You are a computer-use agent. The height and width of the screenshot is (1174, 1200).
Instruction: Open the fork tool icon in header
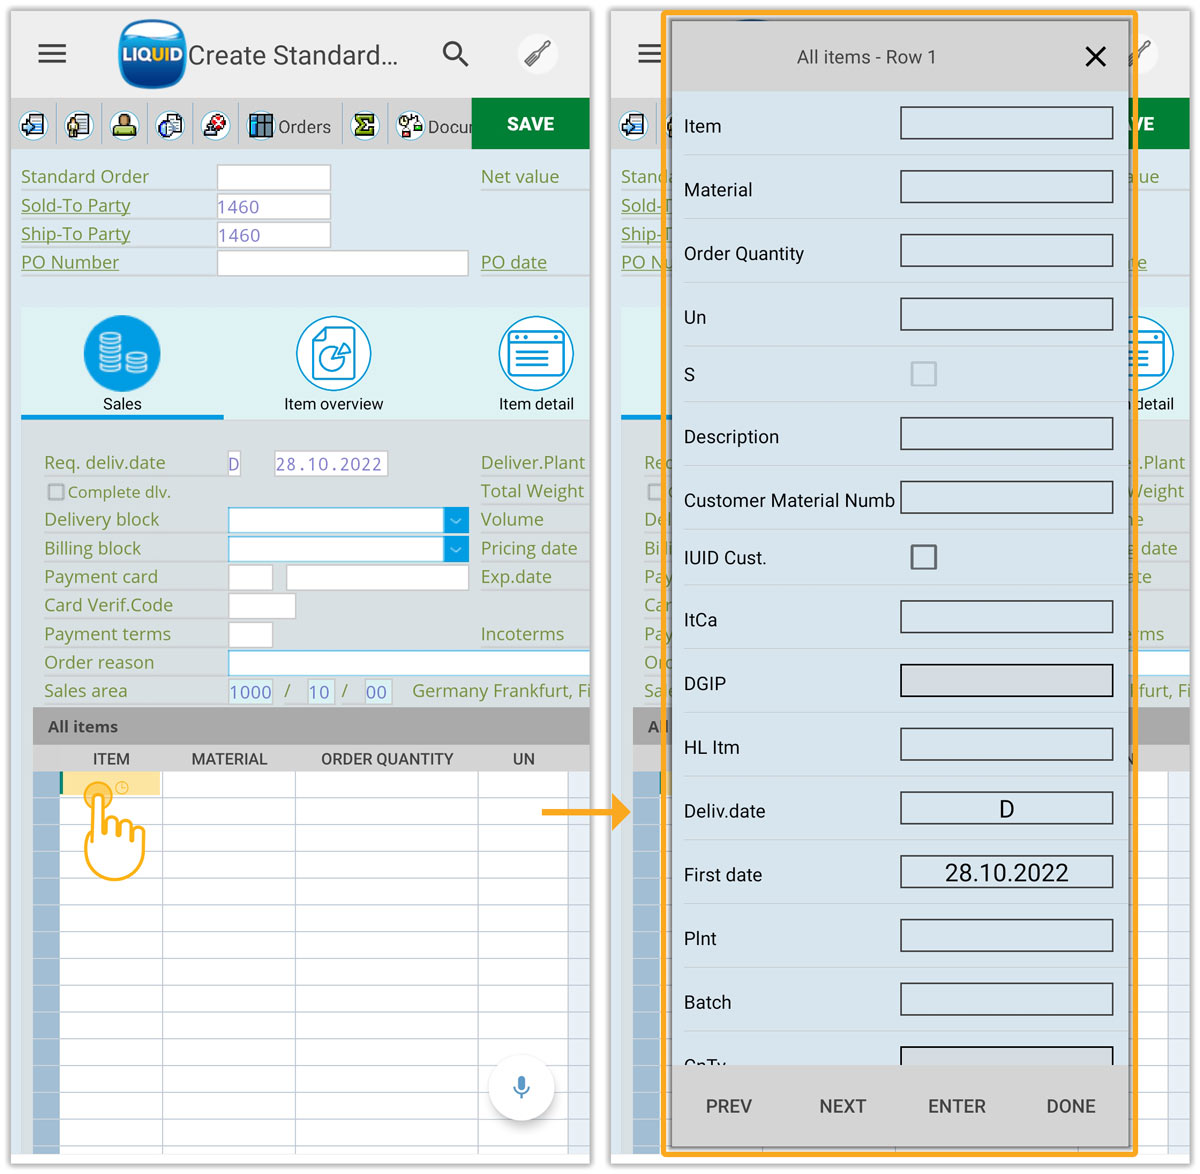click(x=538, y=54)
